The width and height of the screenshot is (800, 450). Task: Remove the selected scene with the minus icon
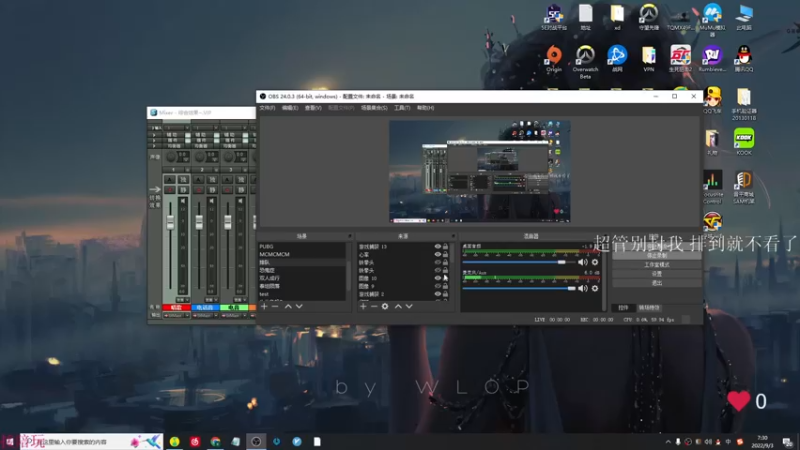(x=275, y=306)
